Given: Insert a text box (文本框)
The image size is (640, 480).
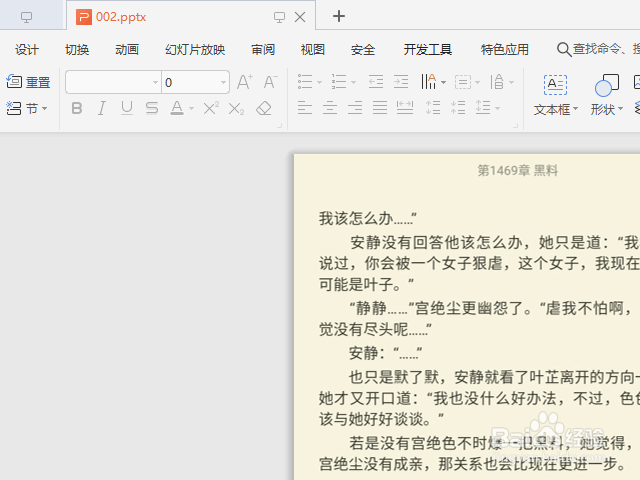Looking at the screenshot, I should (556, 94).
